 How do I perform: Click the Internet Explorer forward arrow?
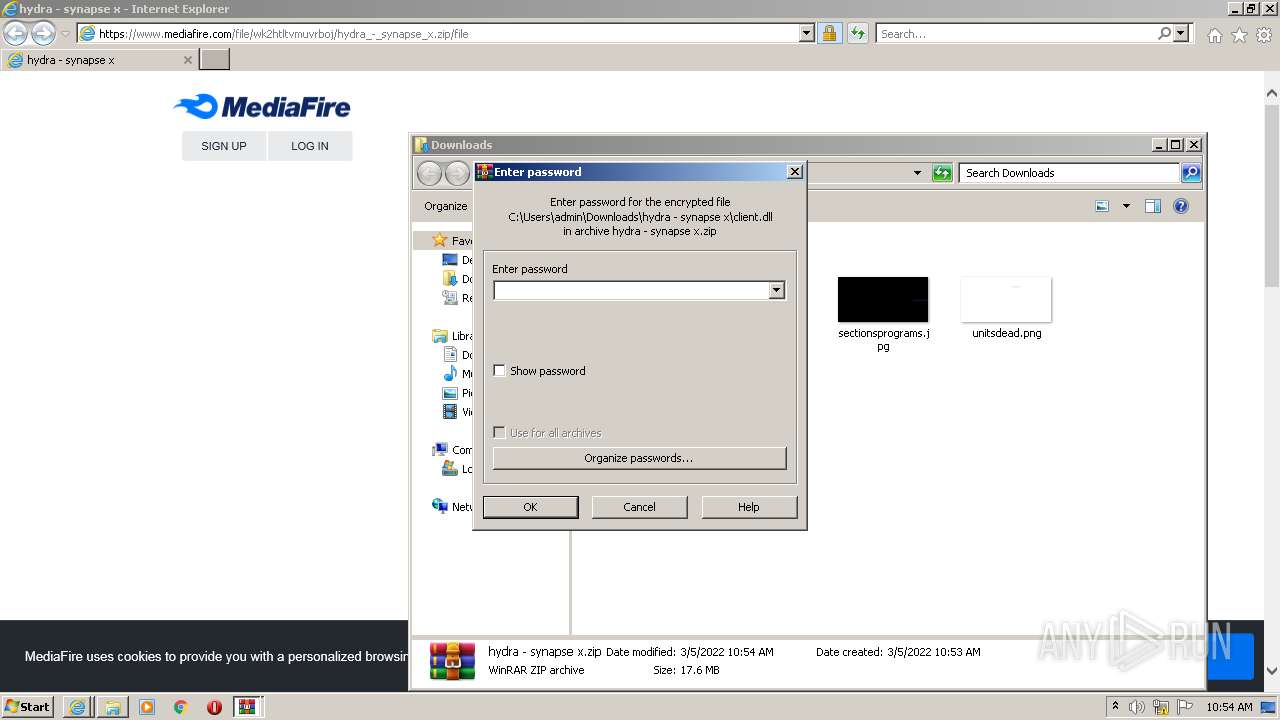[x=43, y=33]
